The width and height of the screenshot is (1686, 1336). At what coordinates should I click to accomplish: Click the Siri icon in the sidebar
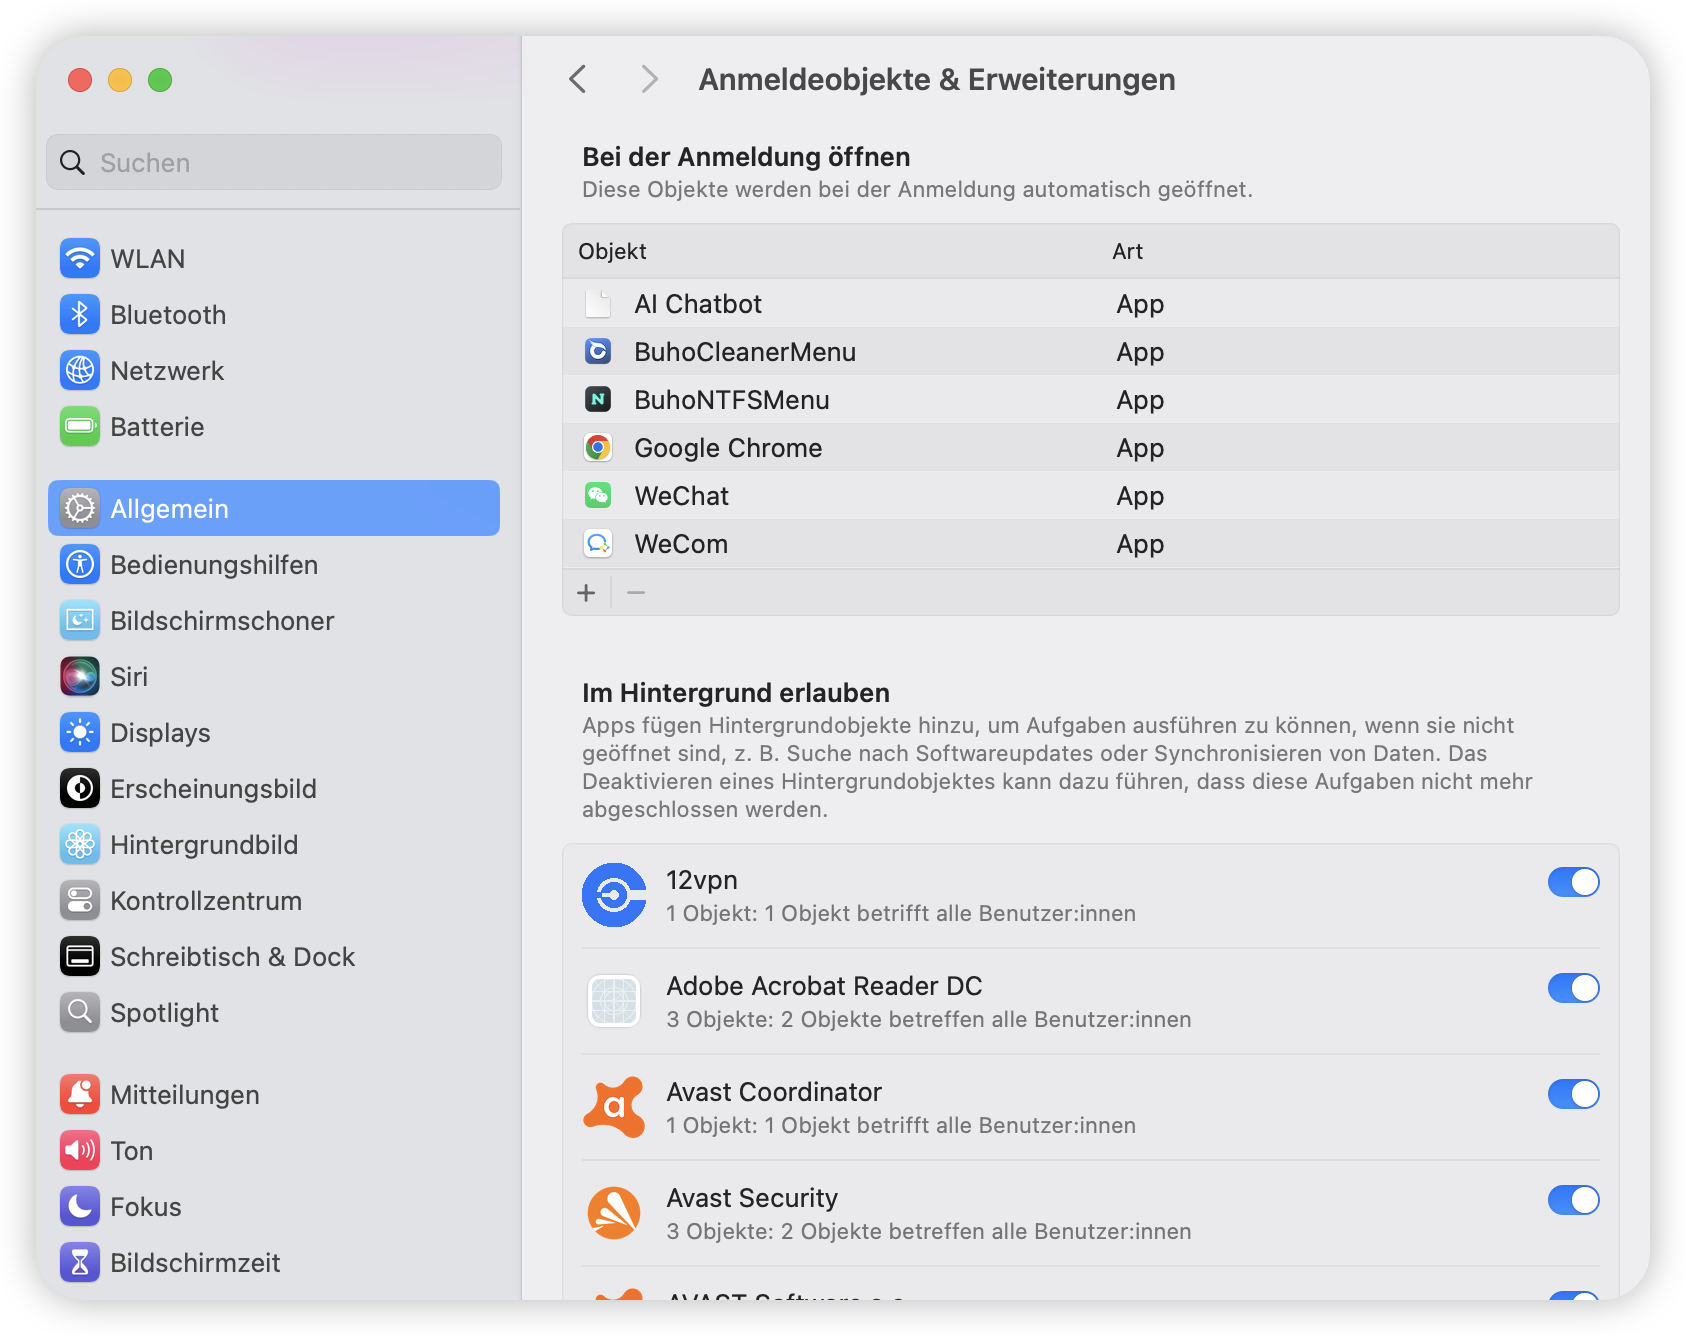[x=80, y=676]
